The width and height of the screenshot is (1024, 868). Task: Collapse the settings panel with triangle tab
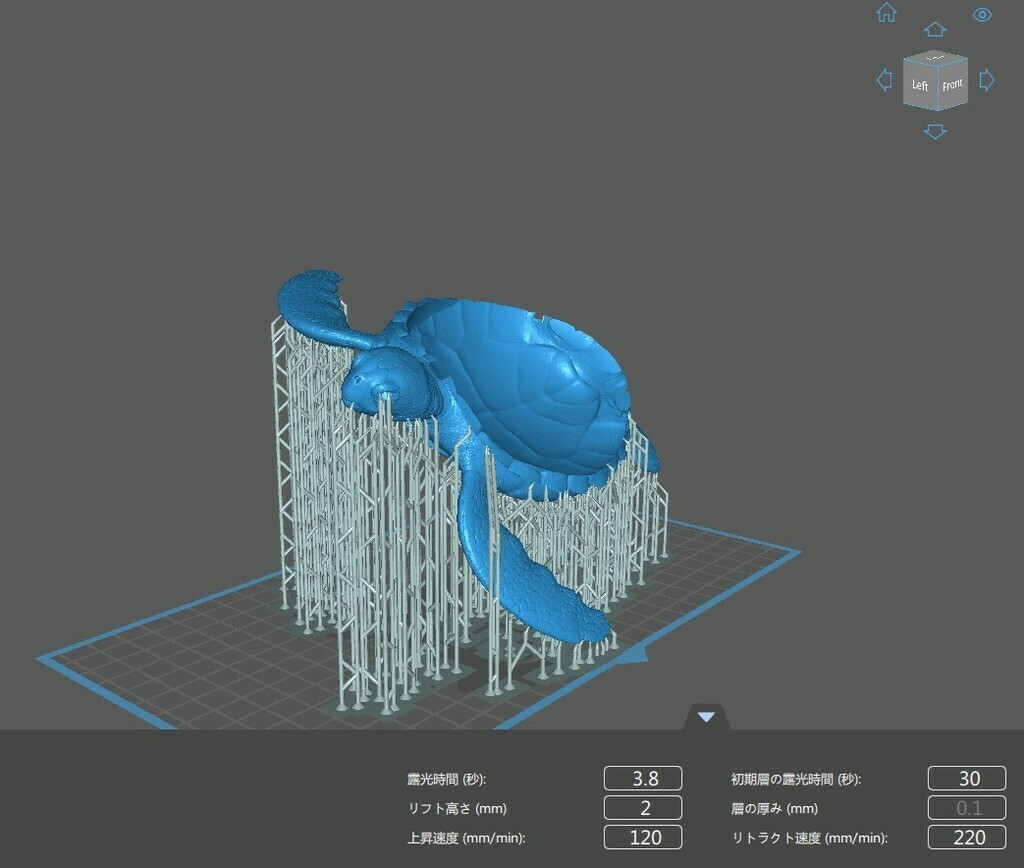click(705, 717)
